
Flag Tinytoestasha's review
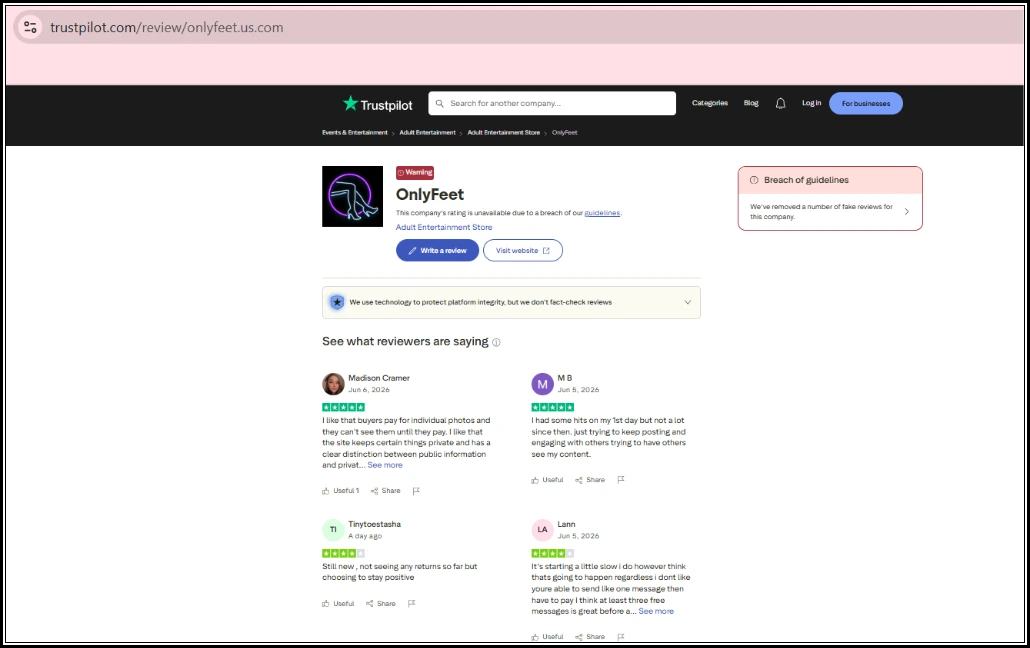point(411,603)
